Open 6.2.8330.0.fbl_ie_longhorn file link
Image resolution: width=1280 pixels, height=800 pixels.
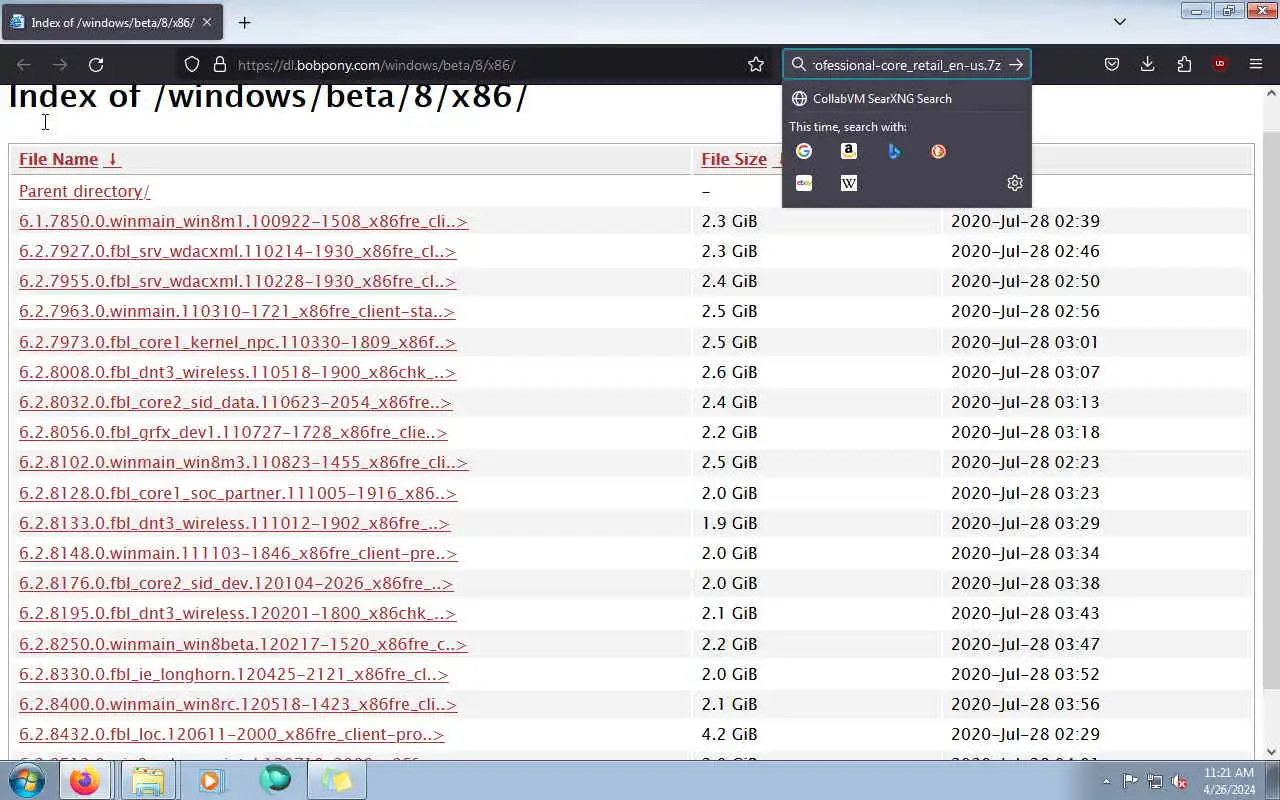(233, 674)
